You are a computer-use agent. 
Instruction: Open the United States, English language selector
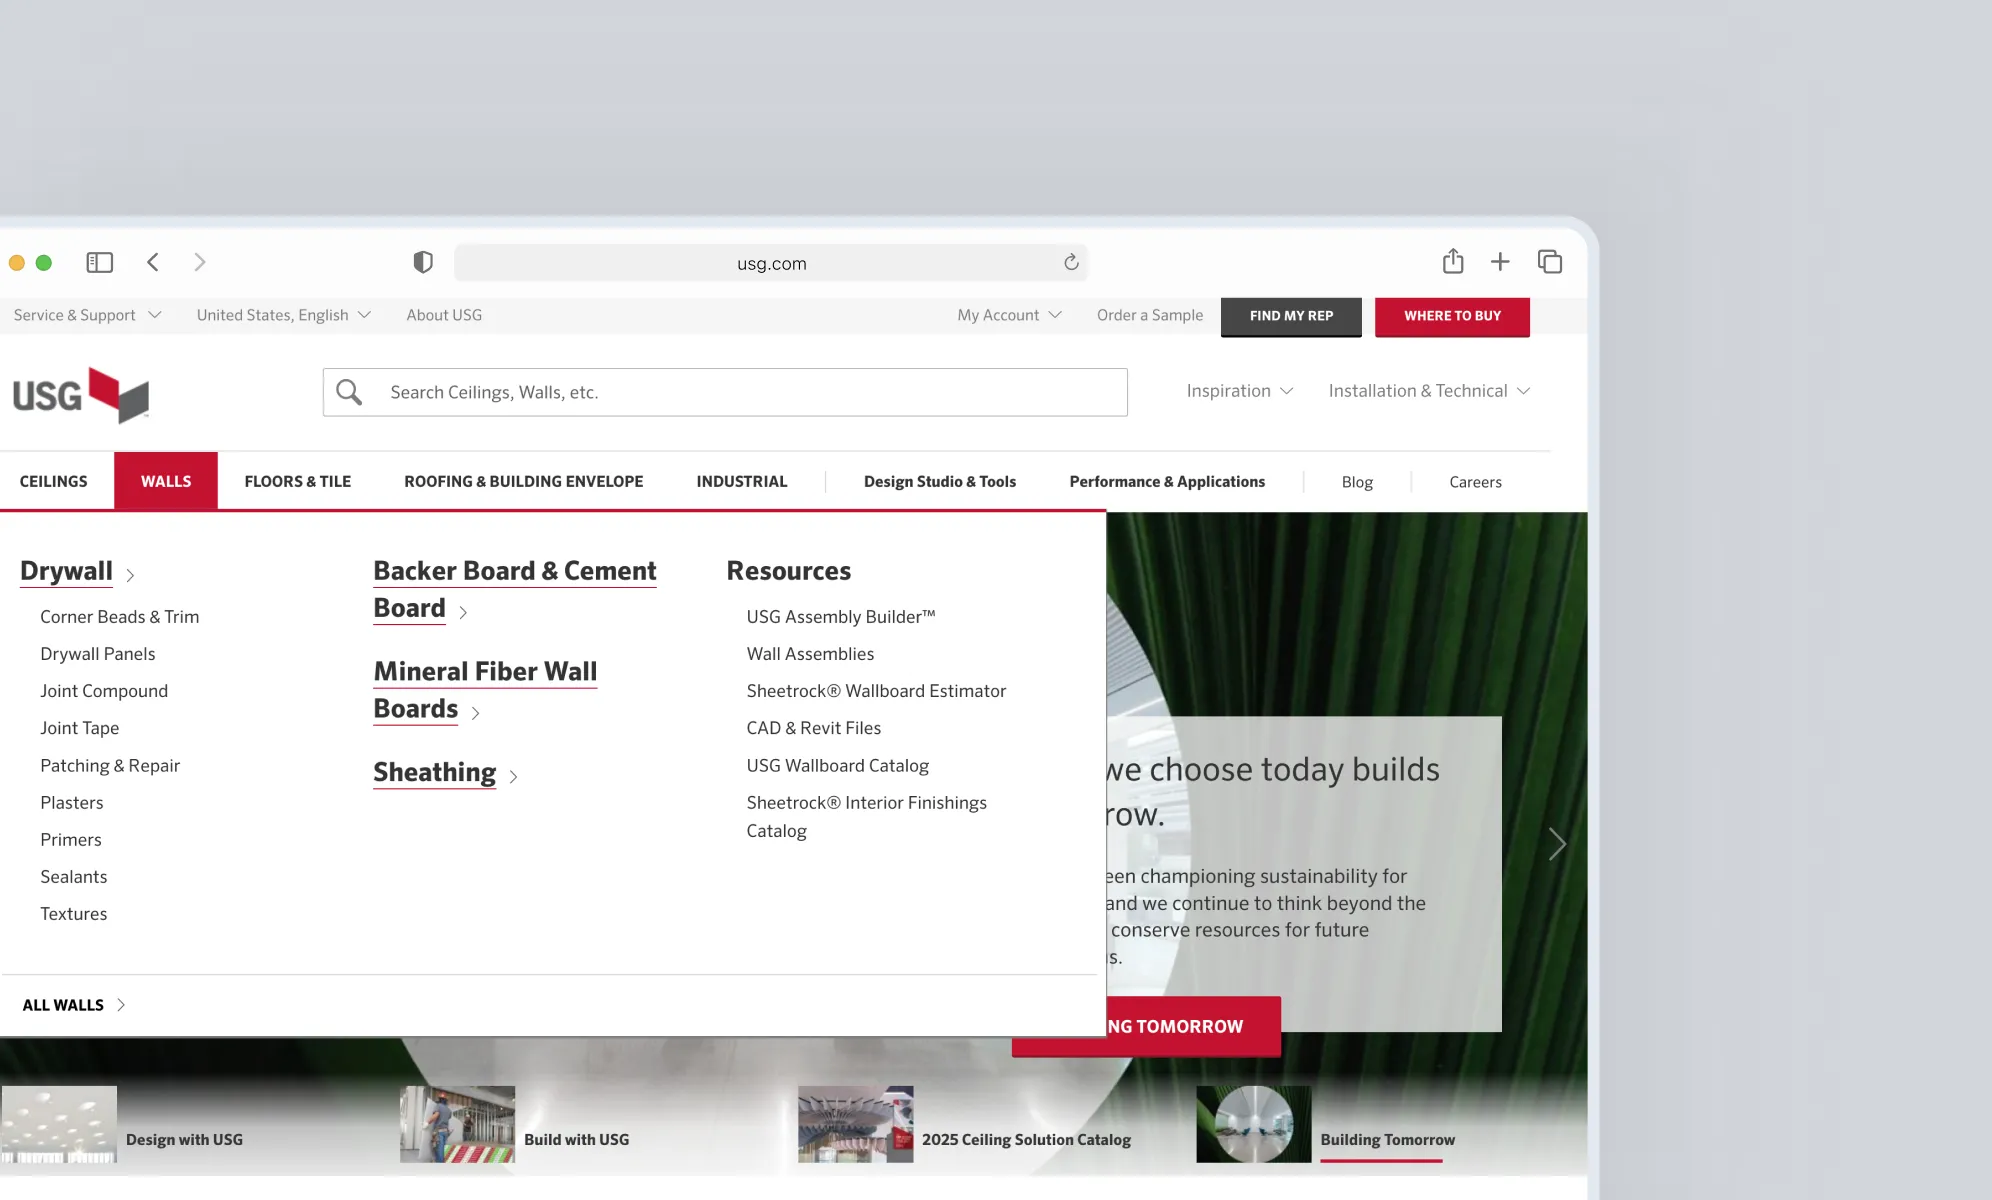284,315
